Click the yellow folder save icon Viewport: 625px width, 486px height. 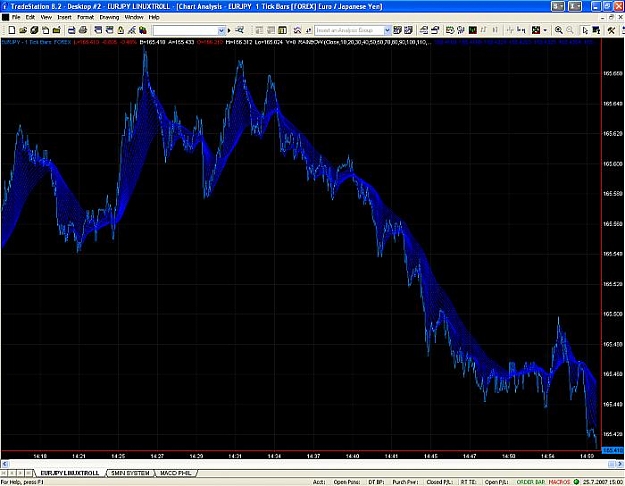pyautogui.click(x=57, y=30)
